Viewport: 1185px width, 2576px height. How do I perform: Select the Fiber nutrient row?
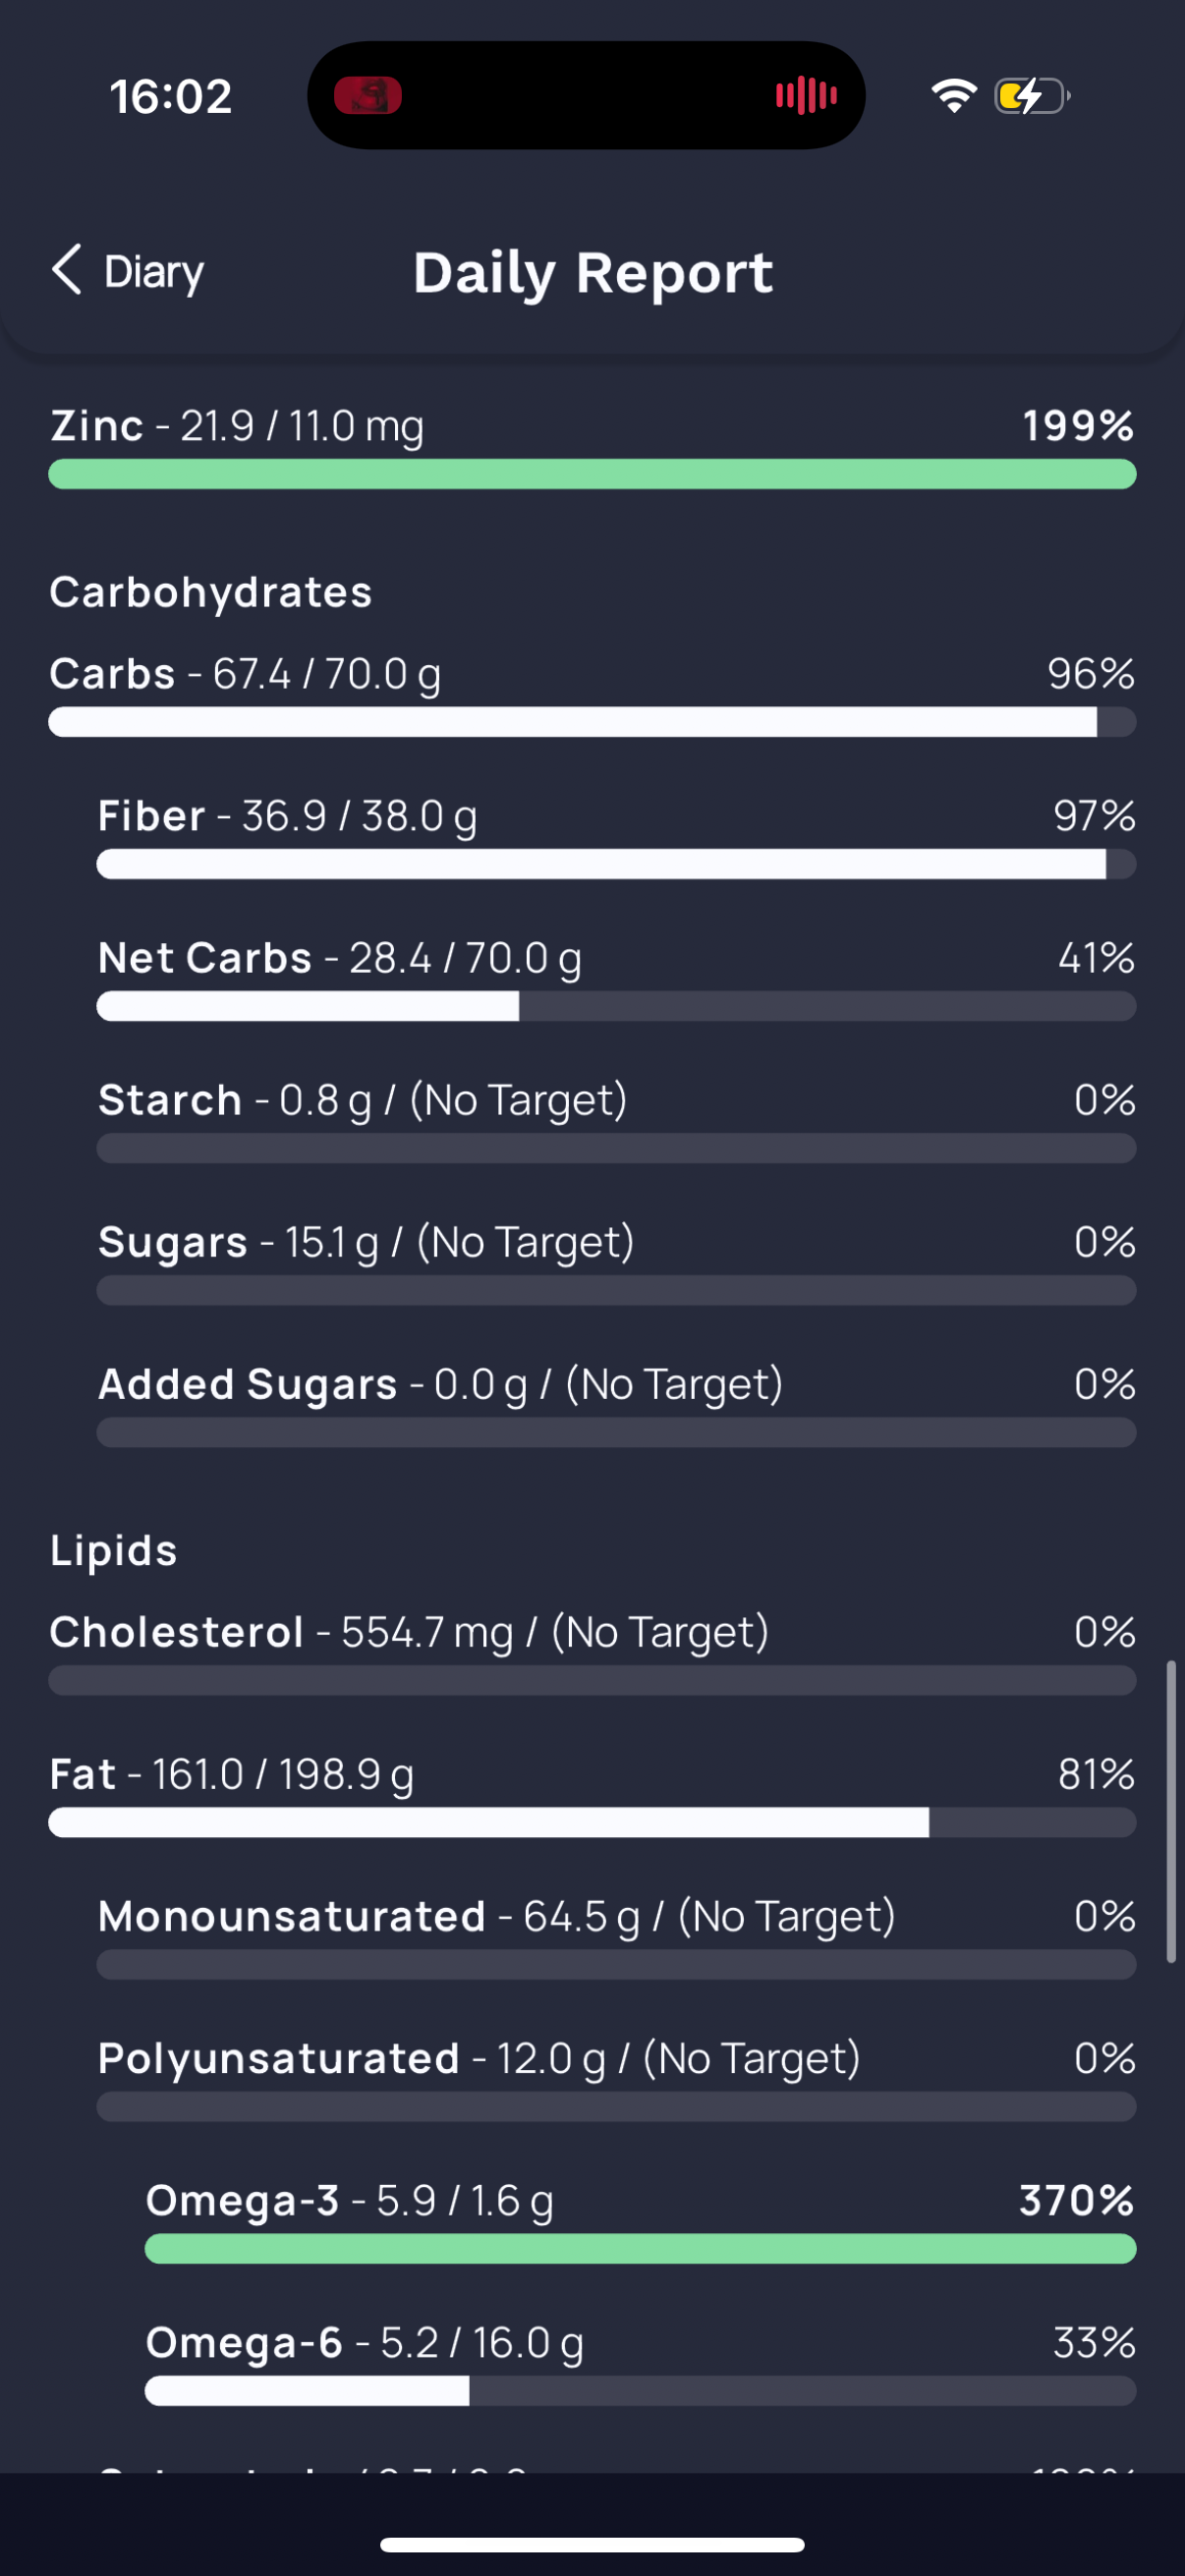point(616,836)
